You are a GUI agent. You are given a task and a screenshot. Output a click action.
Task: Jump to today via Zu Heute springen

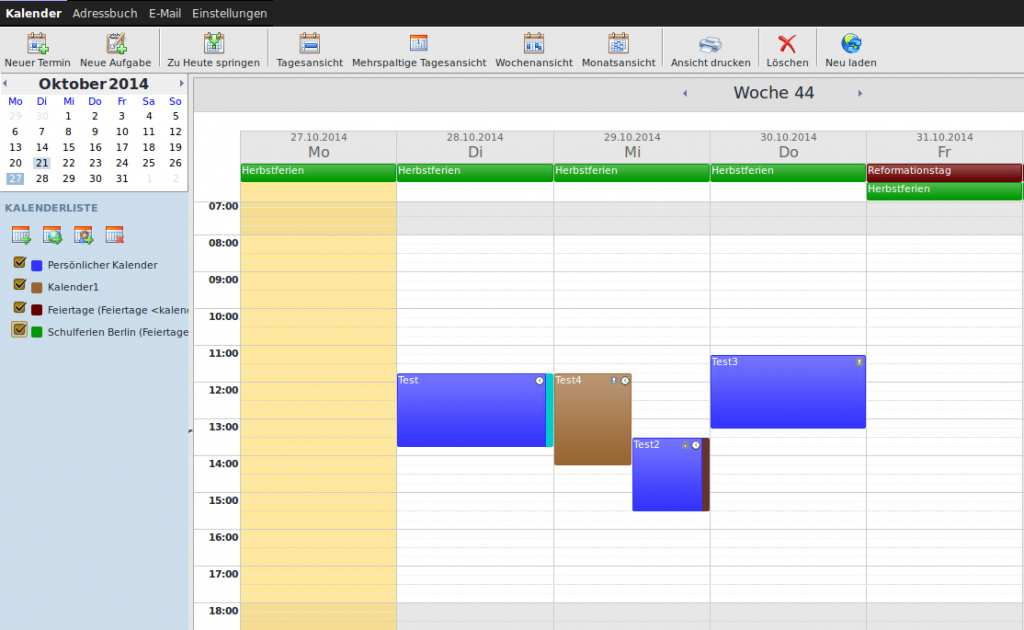tap(213, 43)
